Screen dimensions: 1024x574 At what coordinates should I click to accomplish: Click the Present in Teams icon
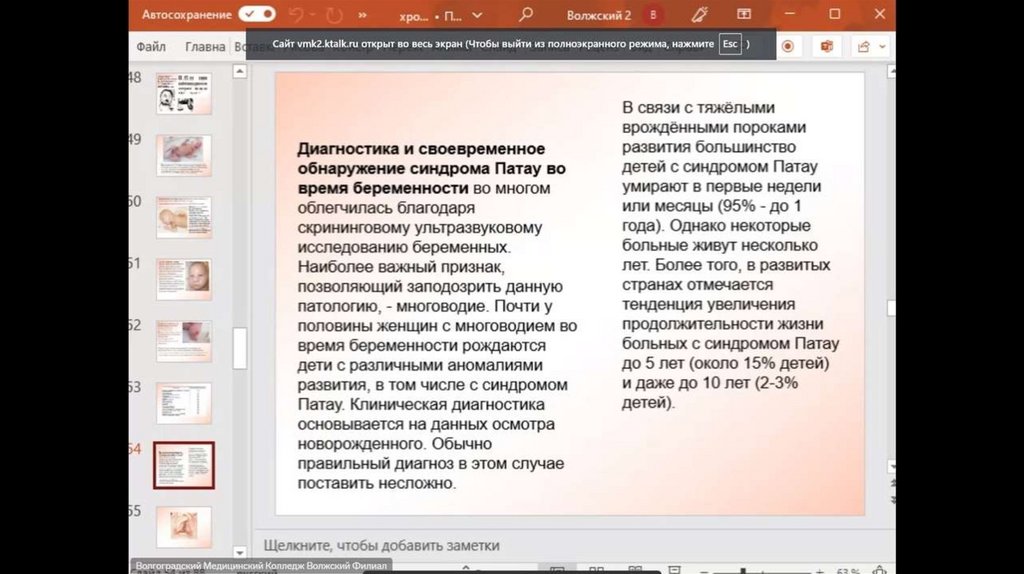coord(827,47)
